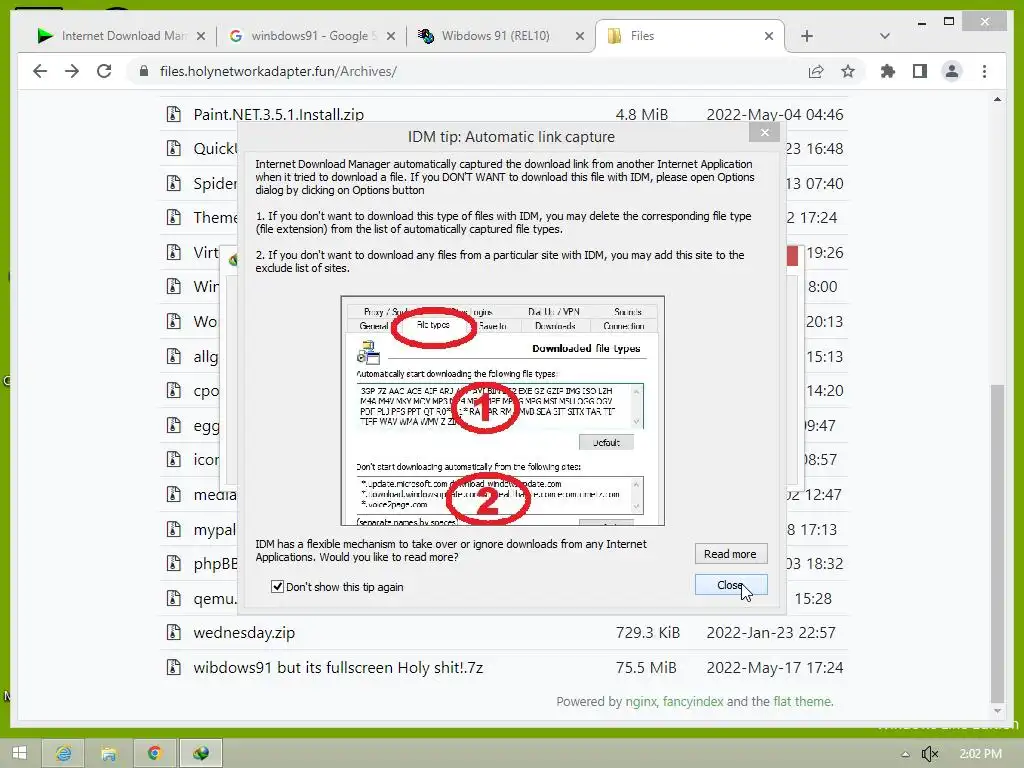View site lock information
The width and height of the screenshot is (1024, 768).
click(x=144, y=71)
